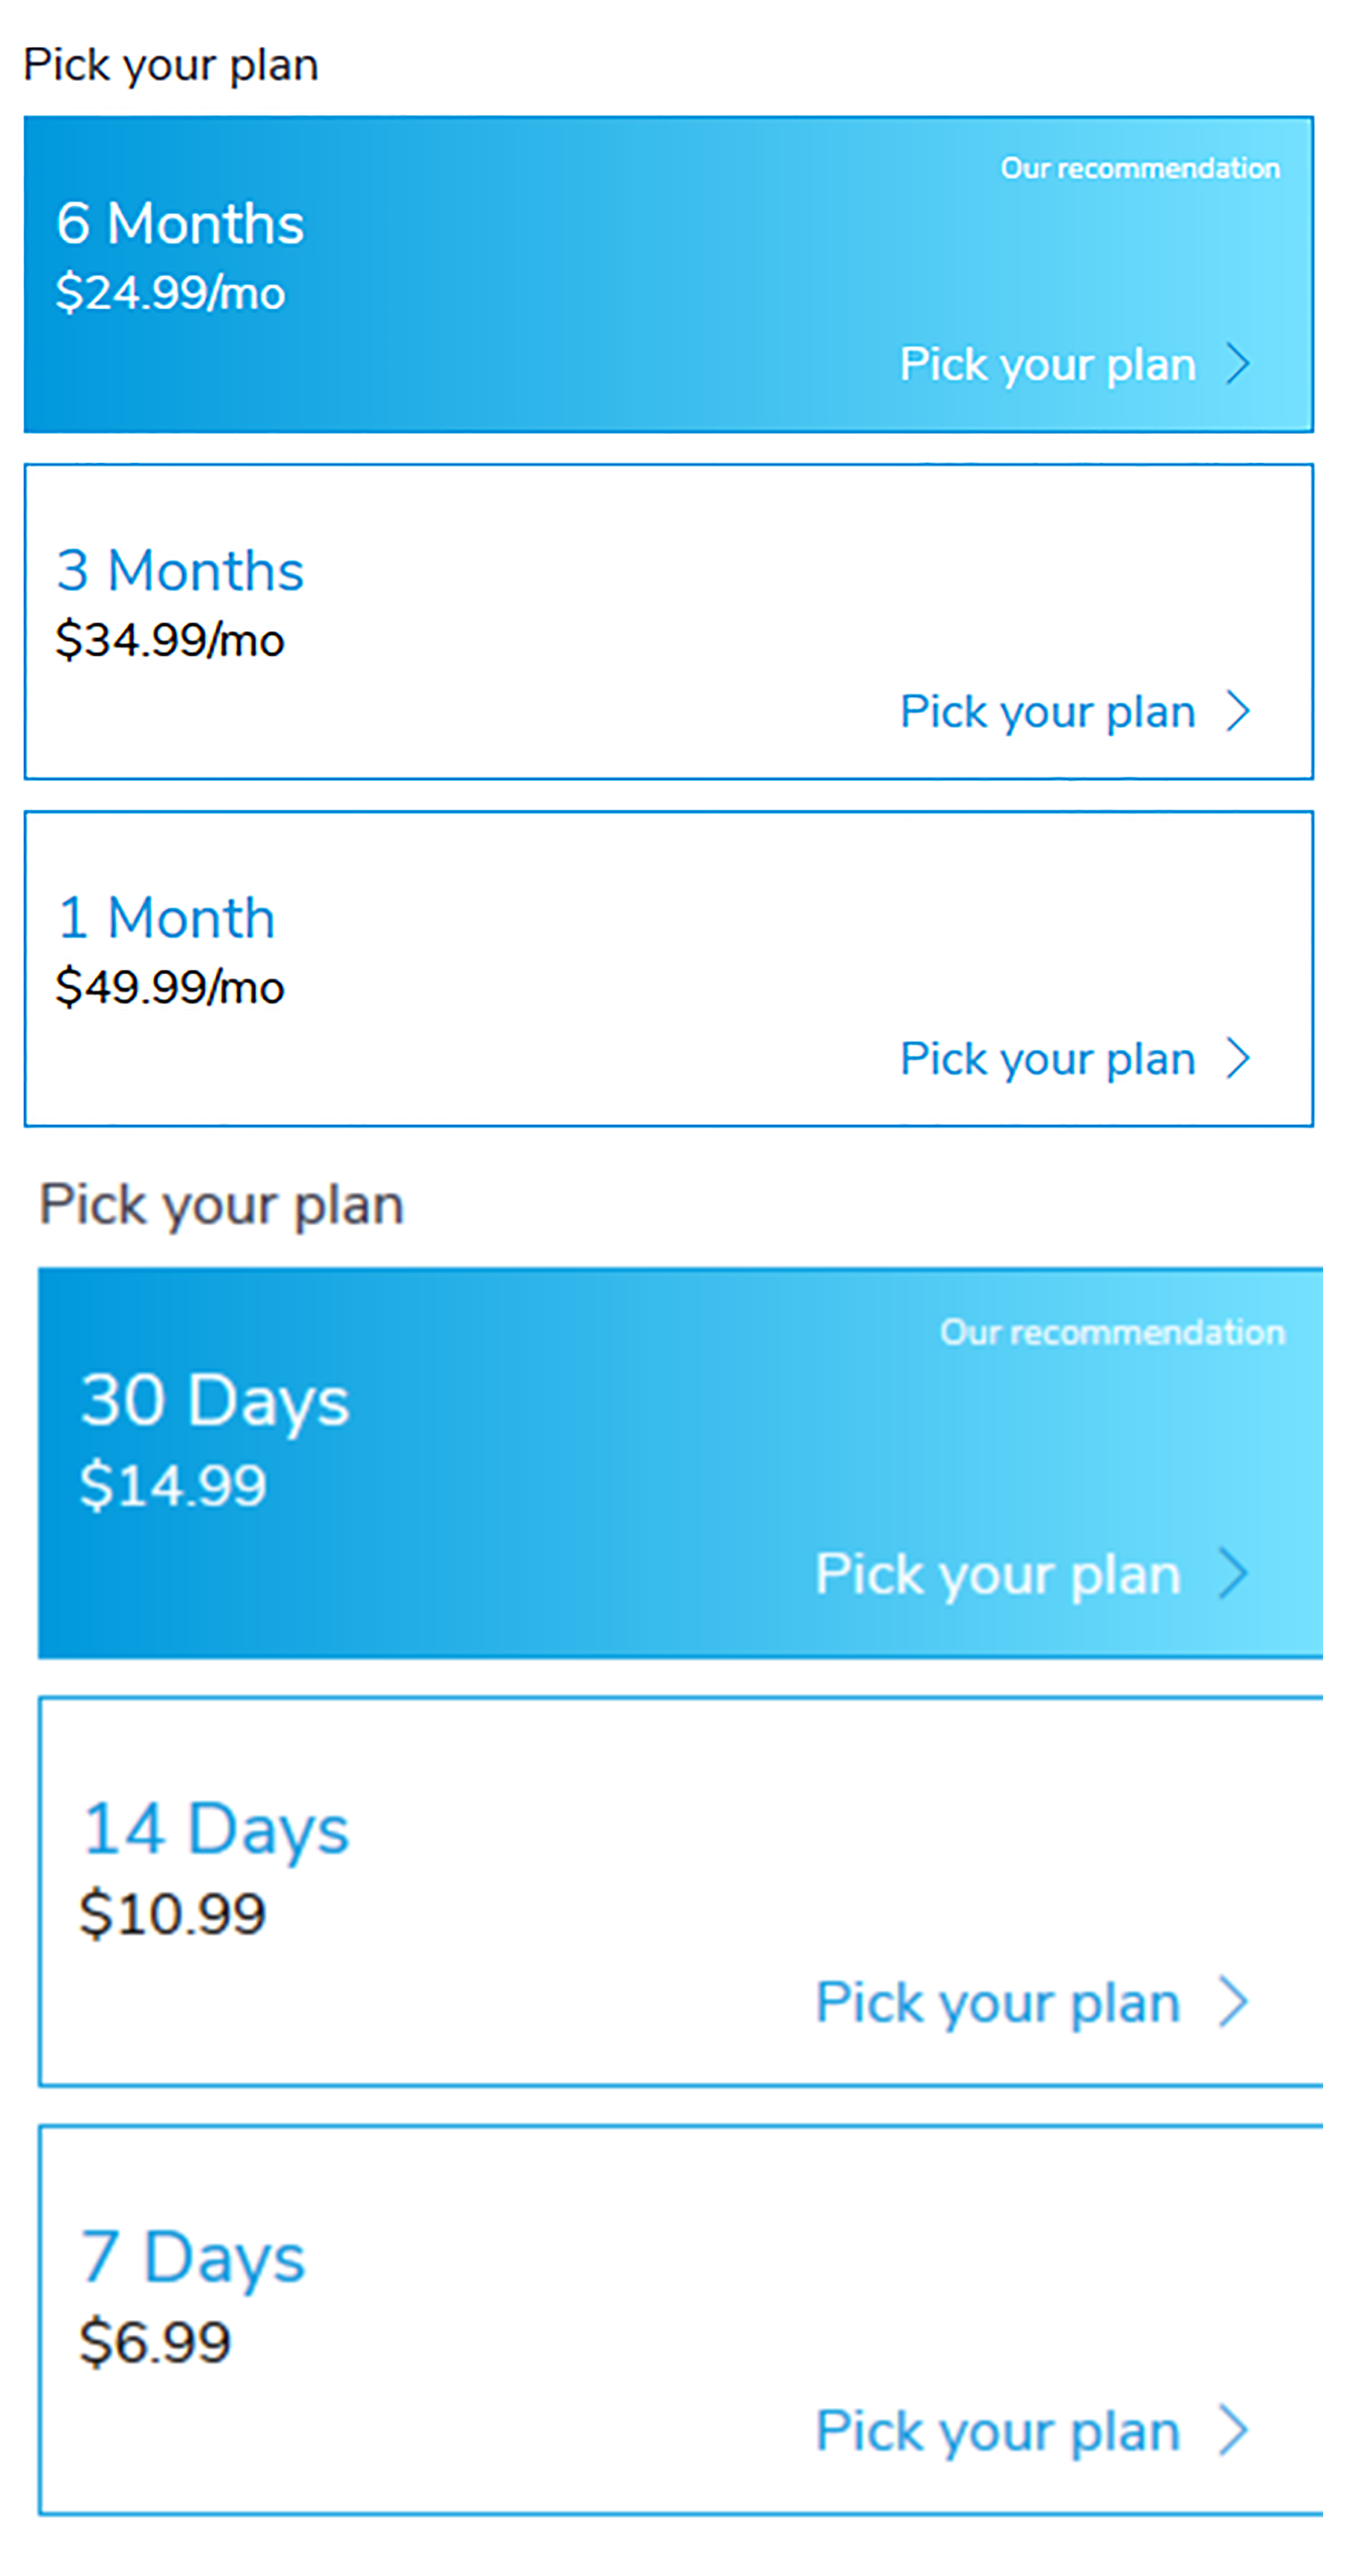1350x2576 pixels.
Task: Click the chevron arrow on 6 Months plan
Action: 1238,364
